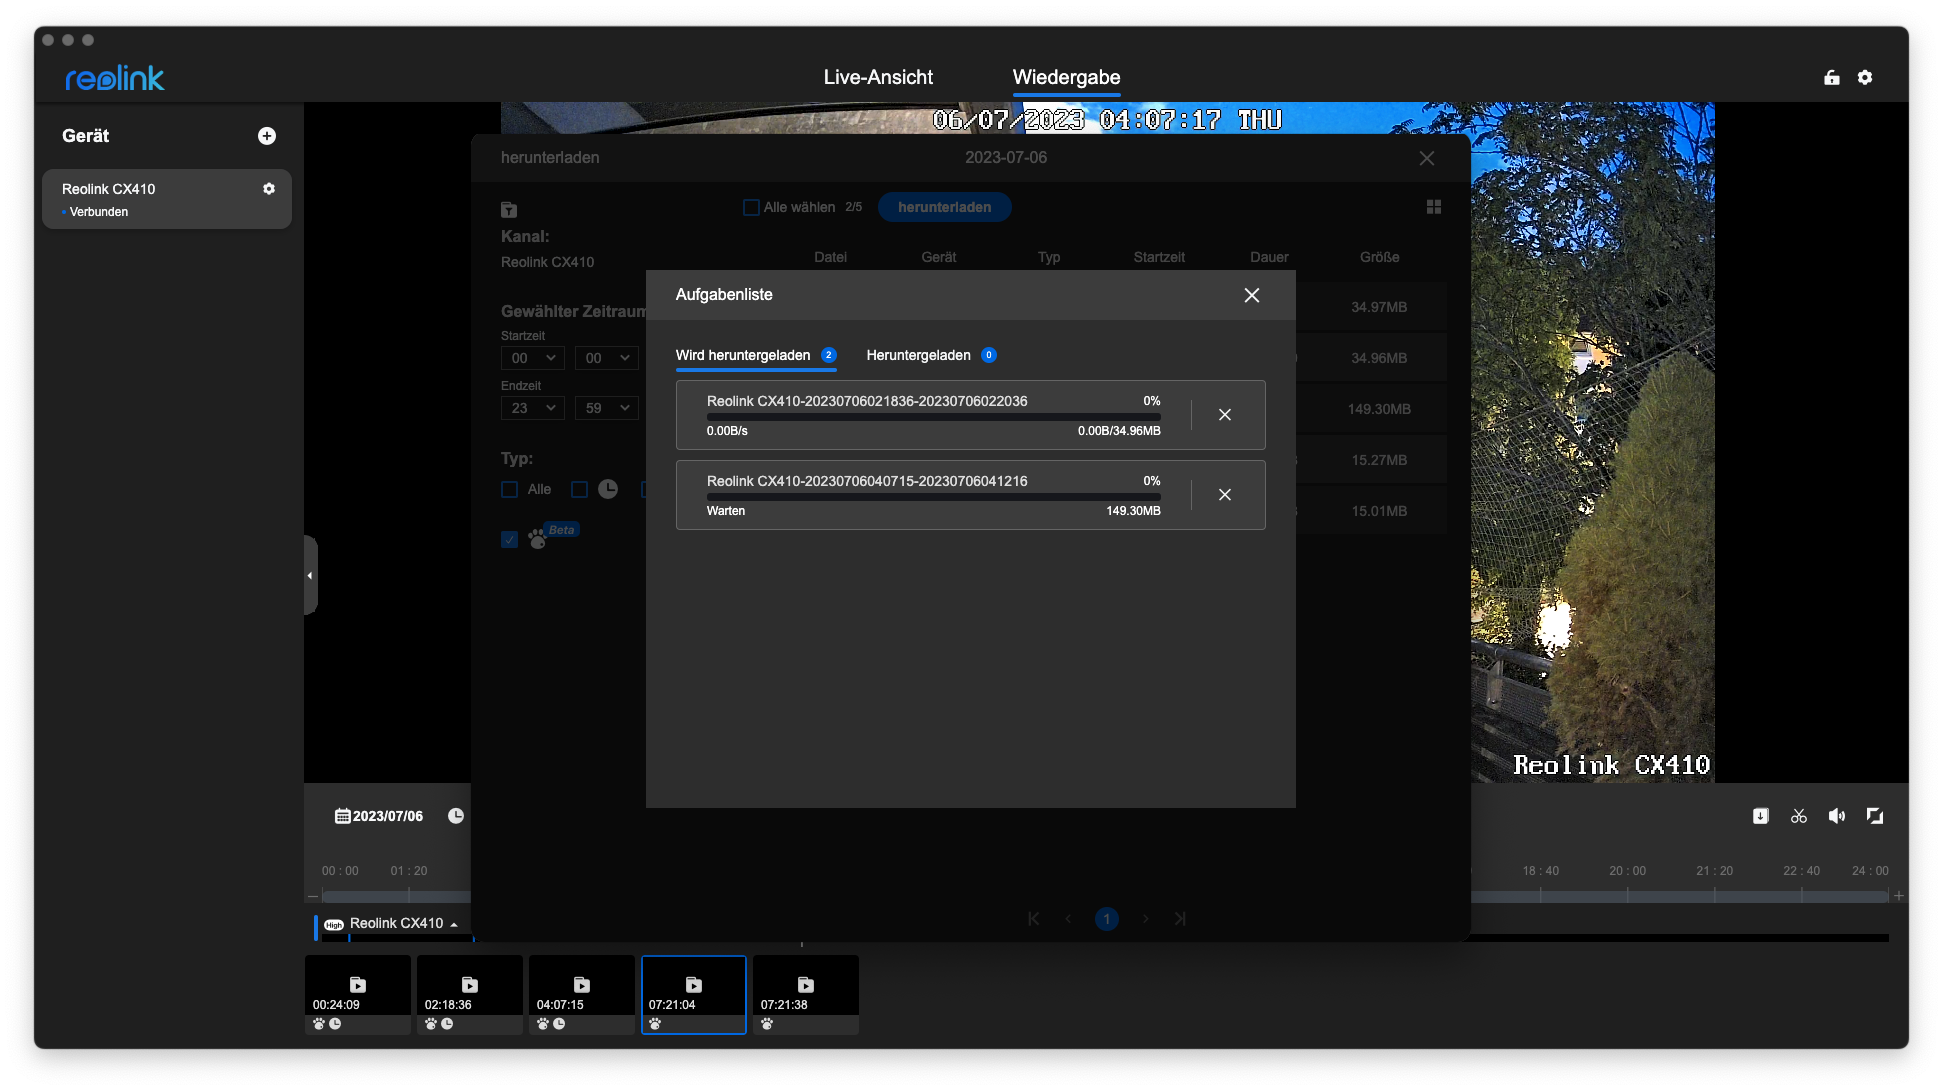Cancel the waiting 149.30MB download task
This screenshot has width=1943, height=1091.
click(1225, 495)
